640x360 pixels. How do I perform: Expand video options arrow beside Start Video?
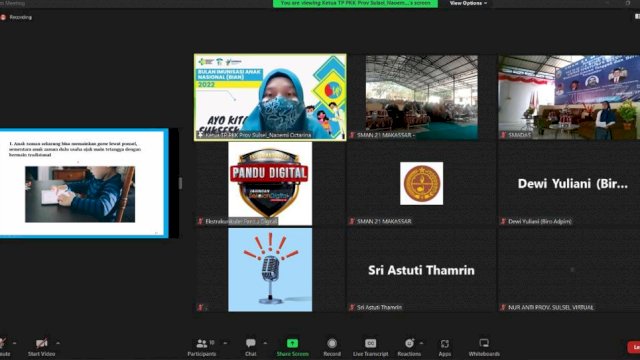click(58, 343)
